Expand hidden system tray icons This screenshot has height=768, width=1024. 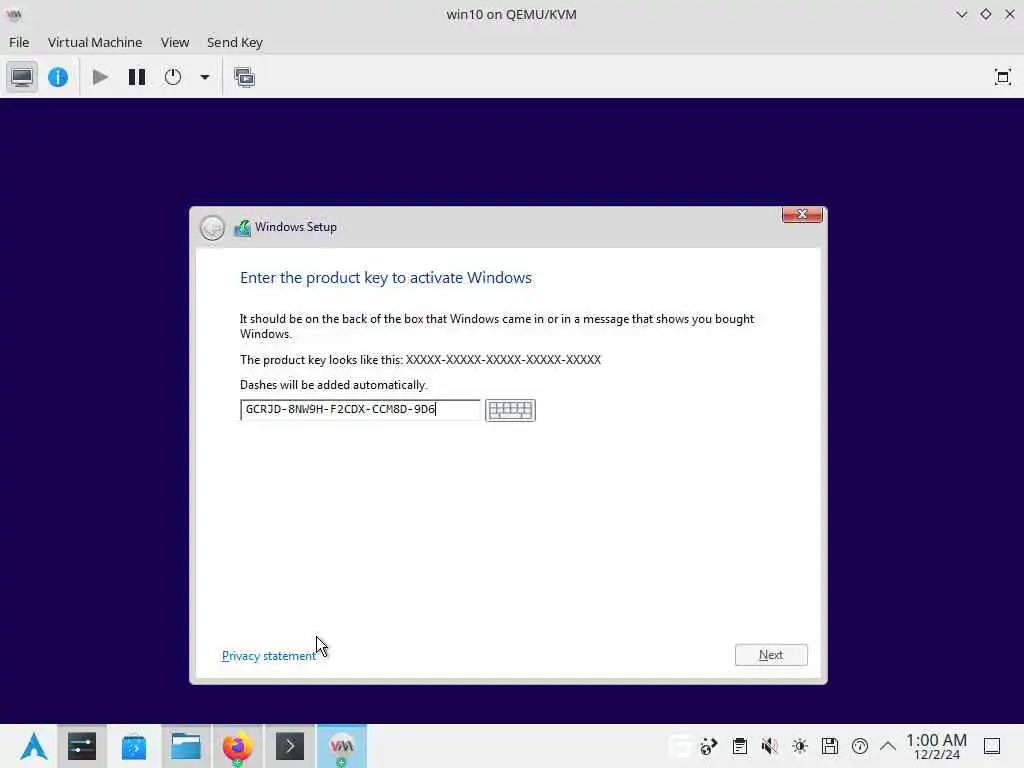click(x=888, y=746)
